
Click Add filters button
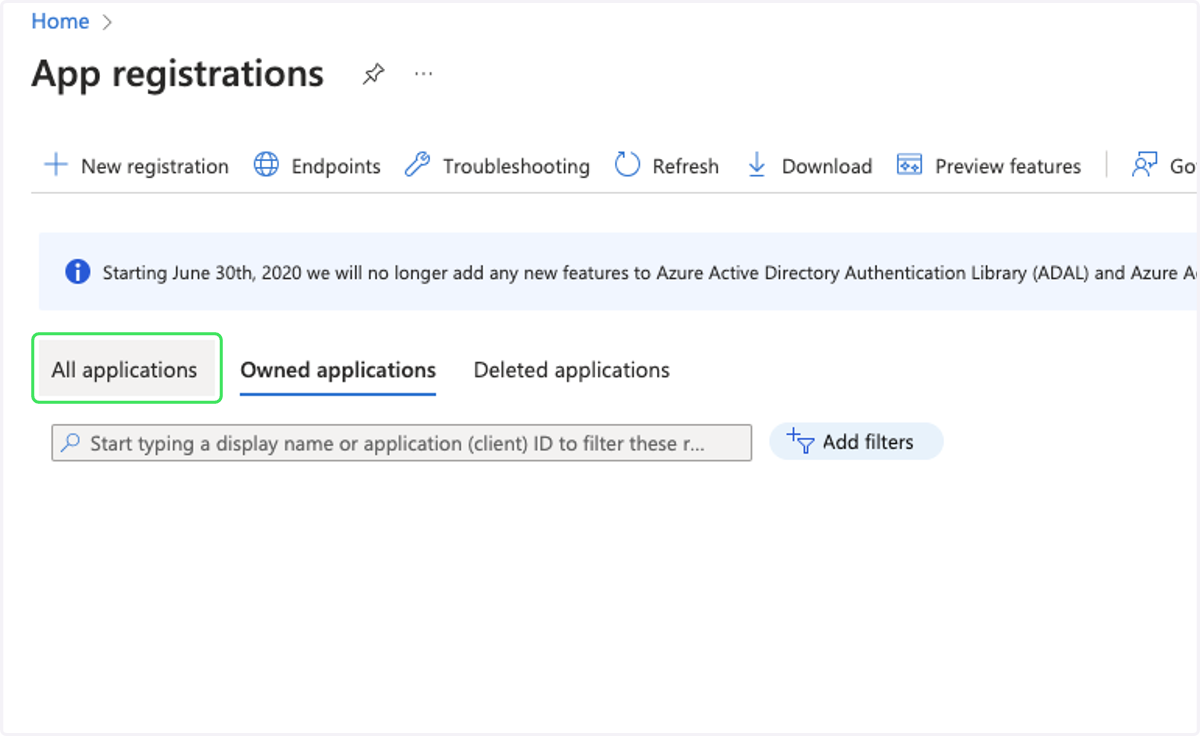(x=856, y=442)
